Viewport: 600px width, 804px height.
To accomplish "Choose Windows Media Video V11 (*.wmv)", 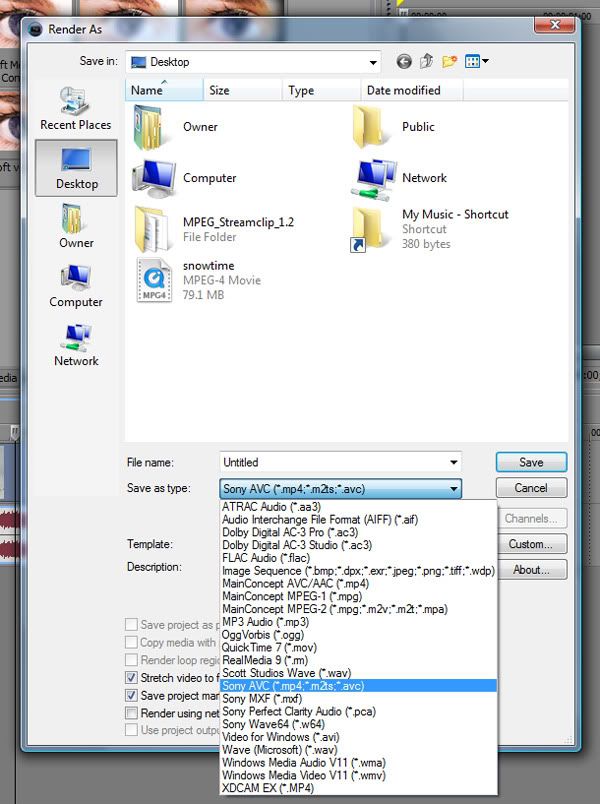I will [x=358, y=775].
